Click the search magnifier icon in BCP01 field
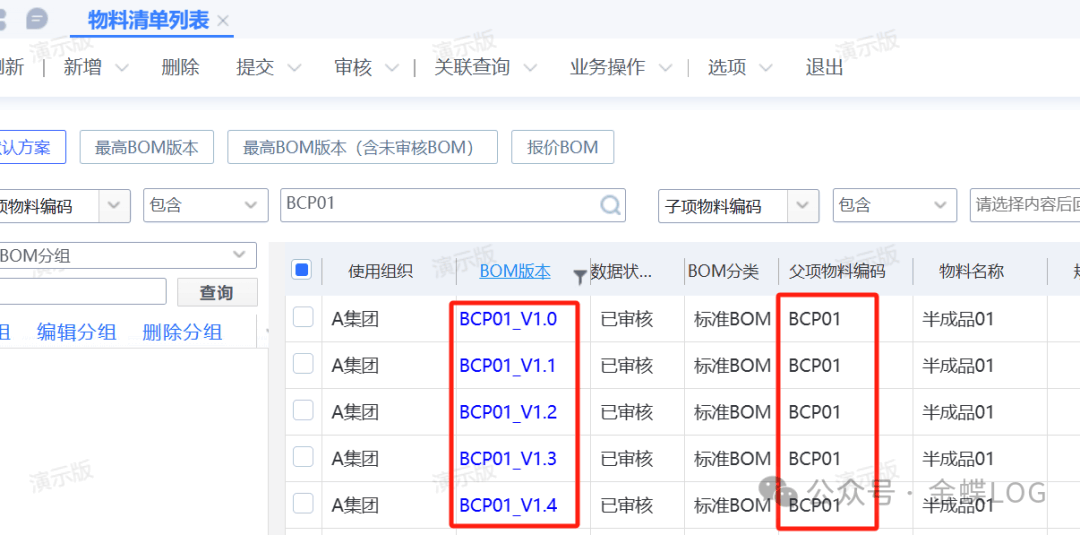The width and height of the screenshot is (1080, 535). pyautogui.click(x=610, y=205)
